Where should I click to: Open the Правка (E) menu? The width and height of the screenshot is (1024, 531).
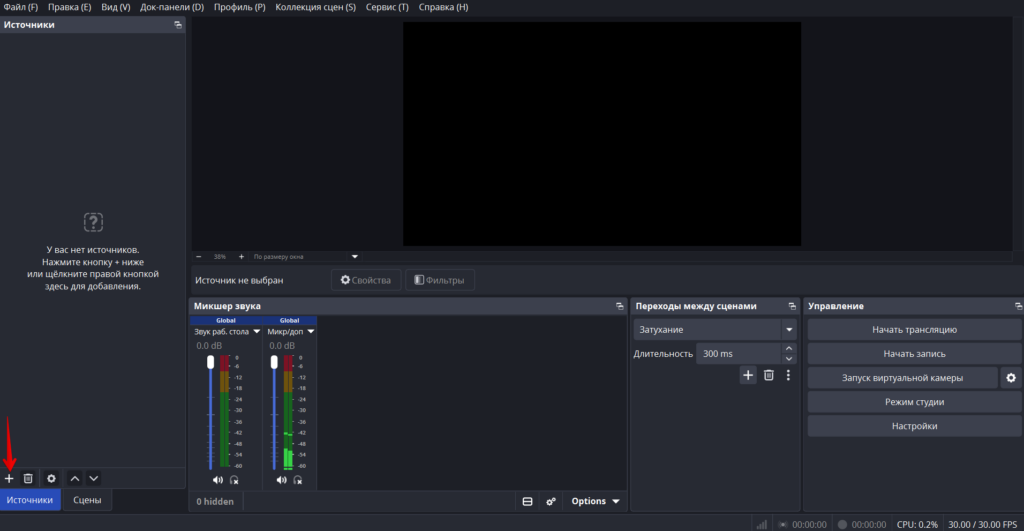69,7
